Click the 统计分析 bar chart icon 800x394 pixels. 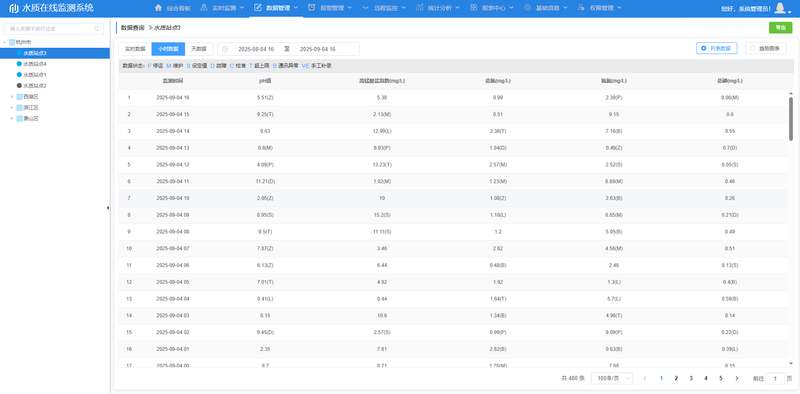(x=419, y=8)
